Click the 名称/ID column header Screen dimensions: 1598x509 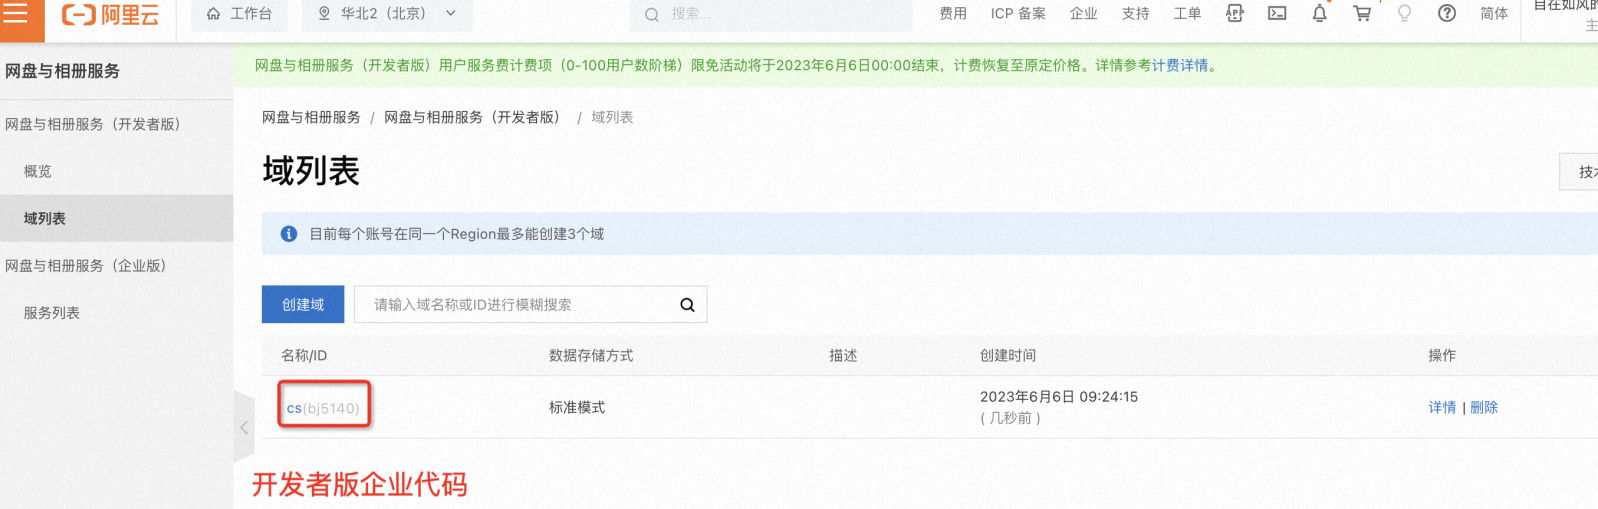coord(304,355)
